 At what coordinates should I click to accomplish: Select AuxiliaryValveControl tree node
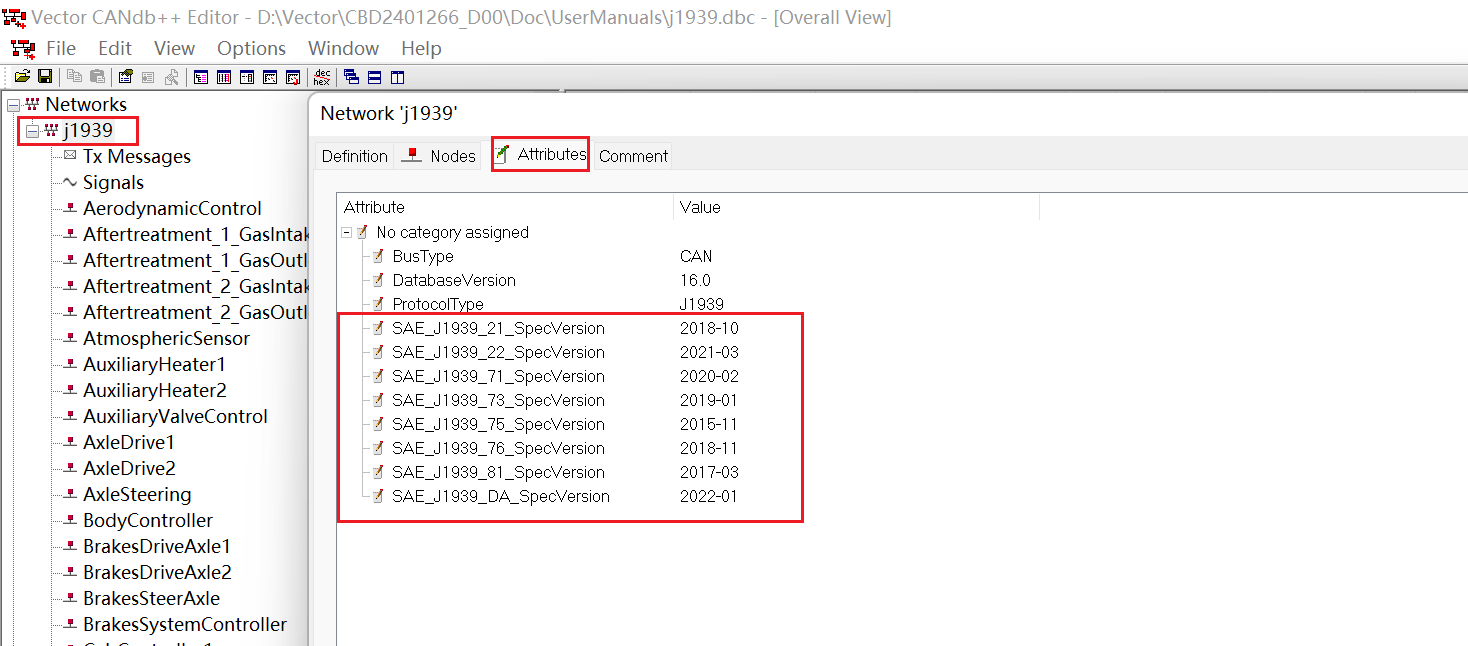point(175,416)
